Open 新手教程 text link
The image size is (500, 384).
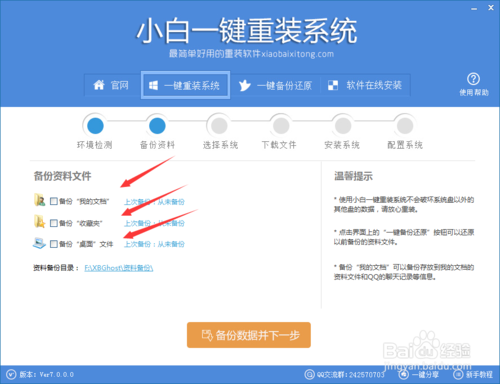tap(479, 375)
